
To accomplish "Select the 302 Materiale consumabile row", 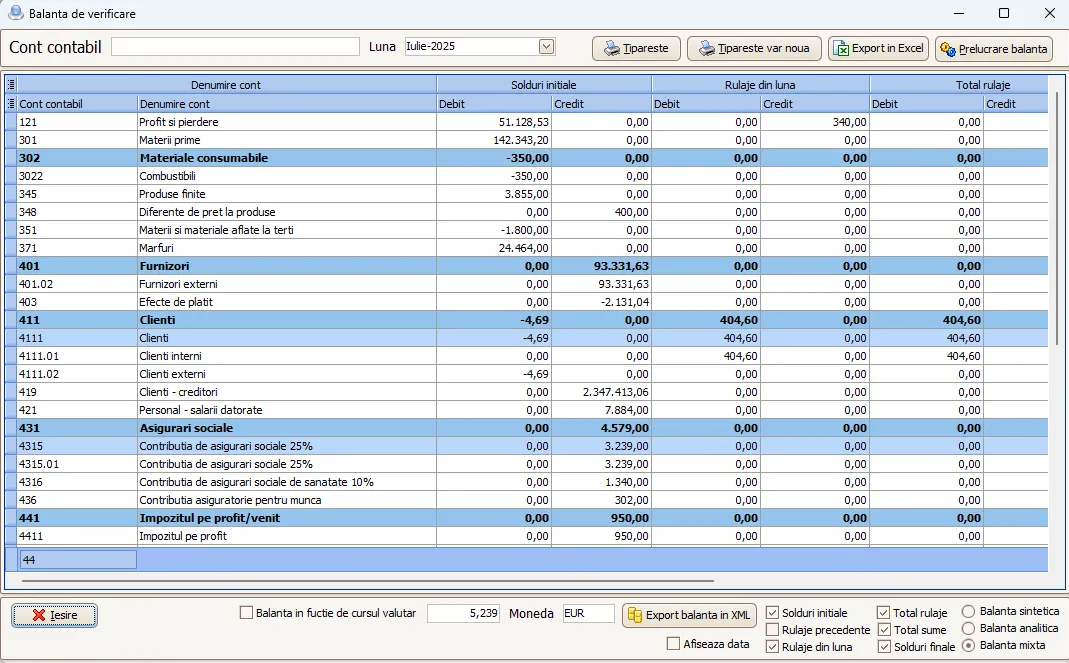I will click(x=526, y=158).
